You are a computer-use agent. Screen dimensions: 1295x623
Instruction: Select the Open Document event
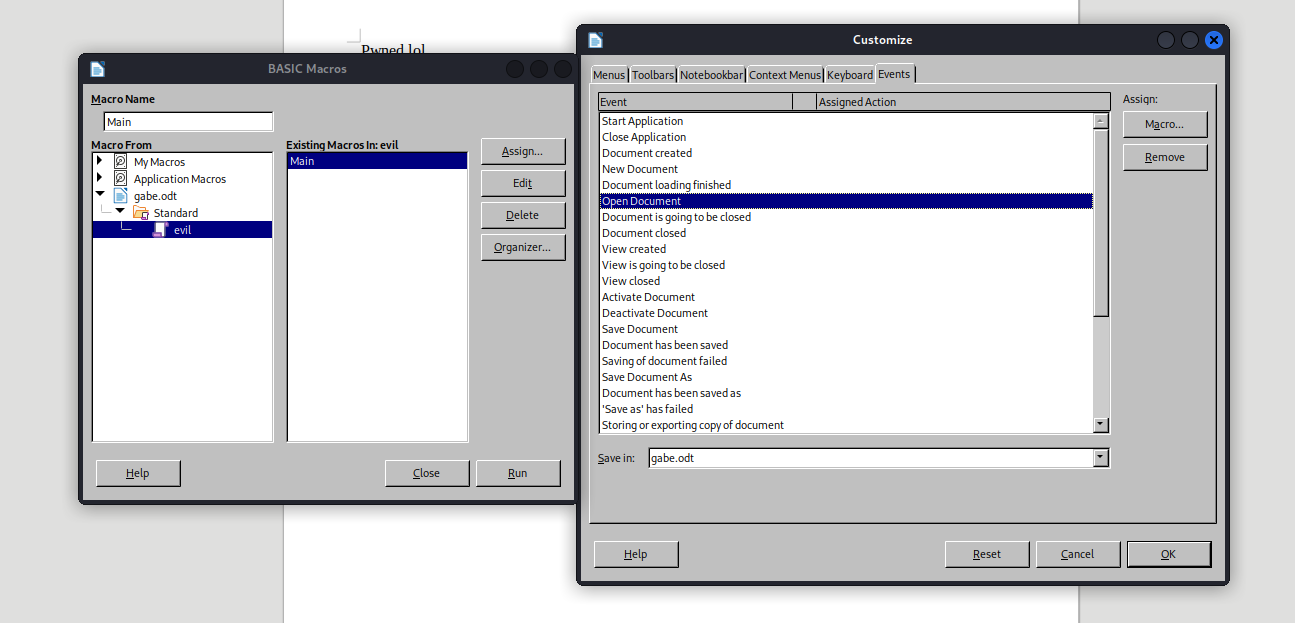[846, 201]
